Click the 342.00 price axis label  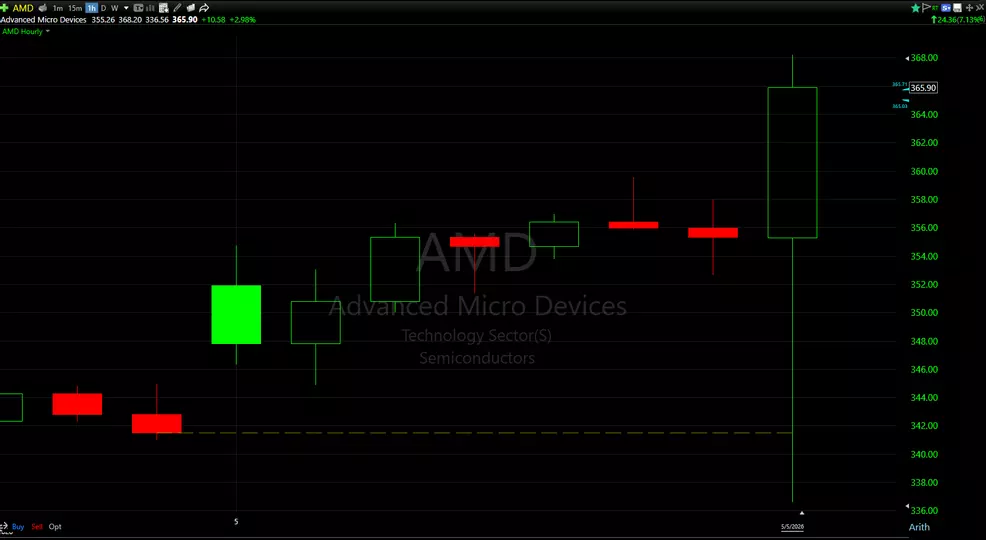pos(924,426)
